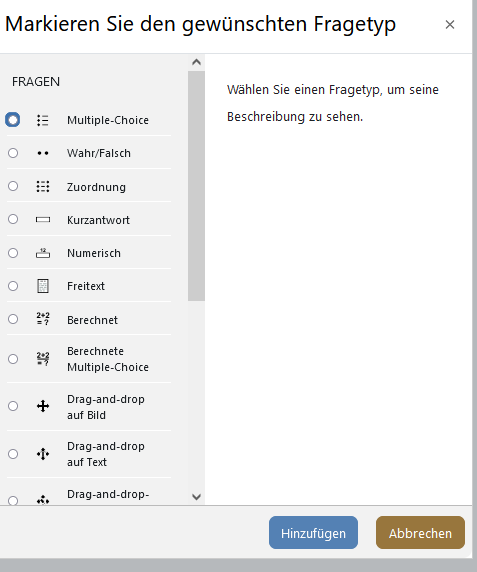Click the scrollbar down arrow
The width and height of the screenshot is (477, 572).
pos(196,497)
